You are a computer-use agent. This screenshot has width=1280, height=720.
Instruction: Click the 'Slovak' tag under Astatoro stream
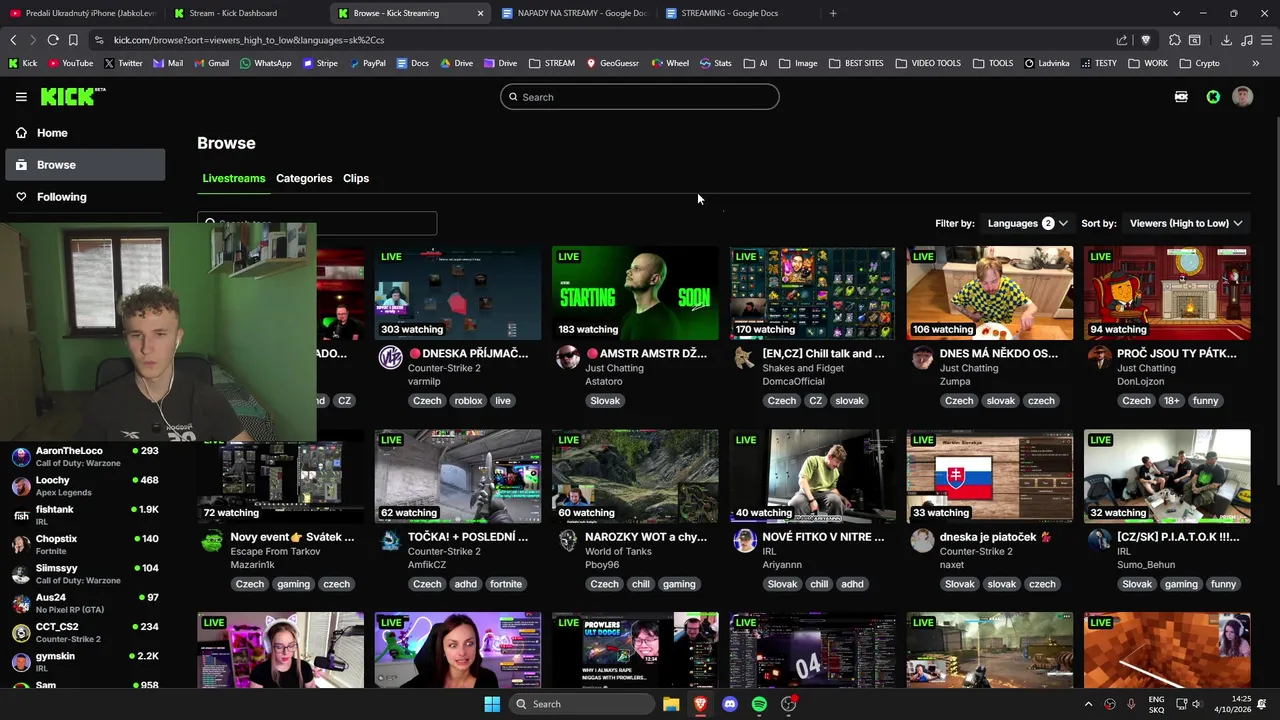coord(605,401)
